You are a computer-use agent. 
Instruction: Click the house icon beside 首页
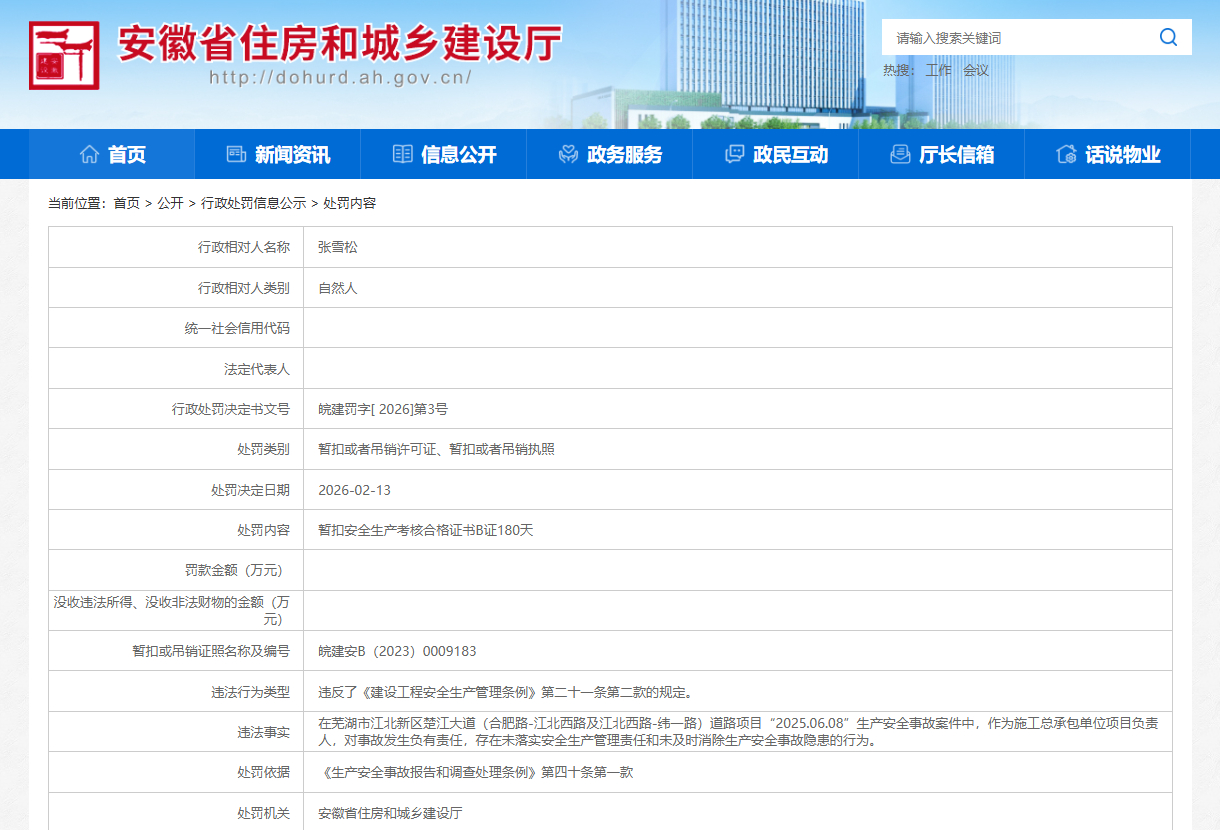click(x=89, y=154)
